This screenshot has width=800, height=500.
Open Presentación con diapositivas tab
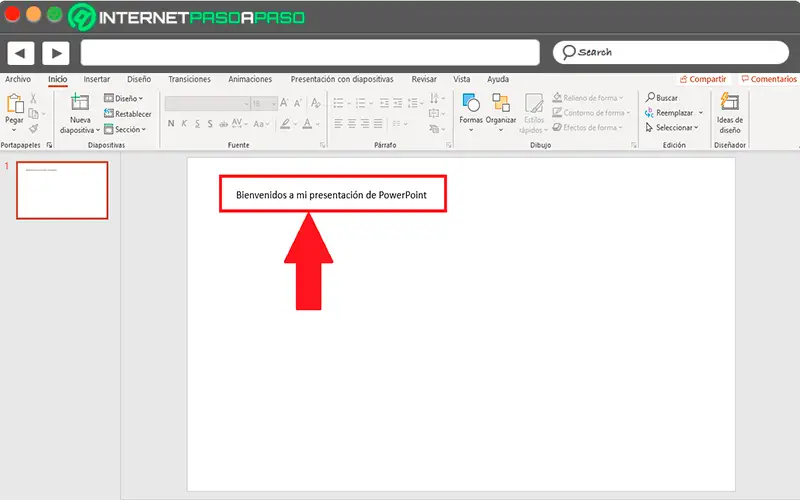[x=342, y=79]
